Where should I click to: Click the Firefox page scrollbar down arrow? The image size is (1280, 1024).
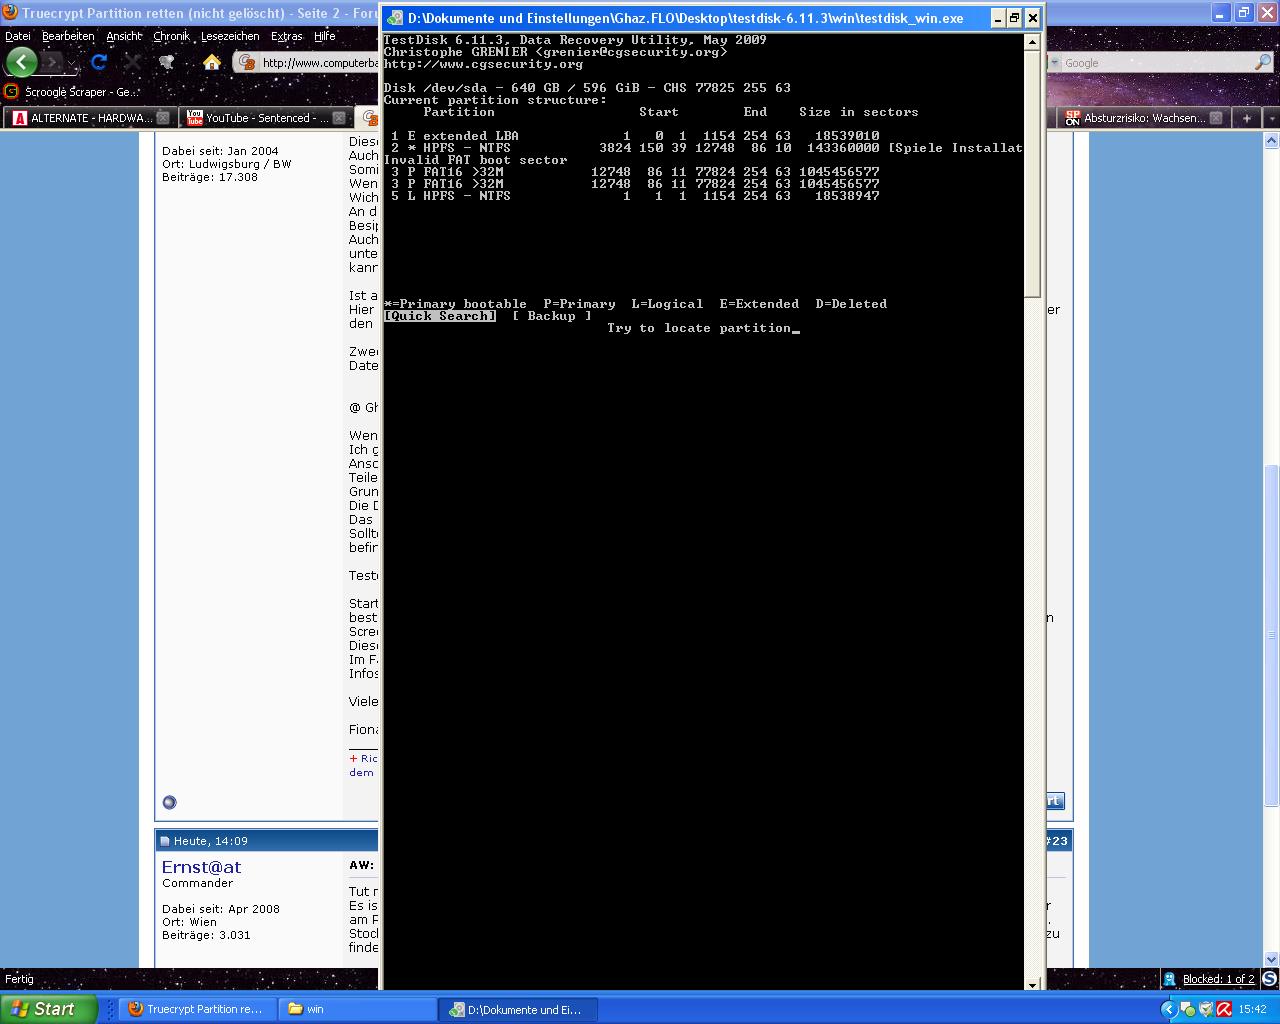[1271, 959]
